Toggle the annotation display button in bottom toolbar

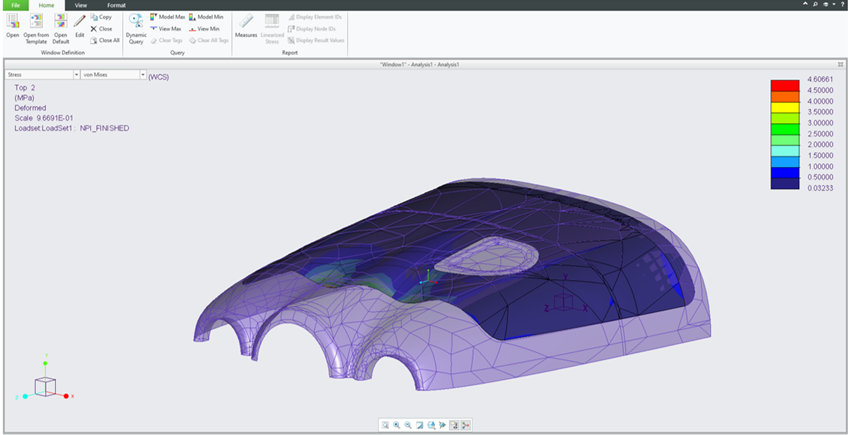pos(454,425)
